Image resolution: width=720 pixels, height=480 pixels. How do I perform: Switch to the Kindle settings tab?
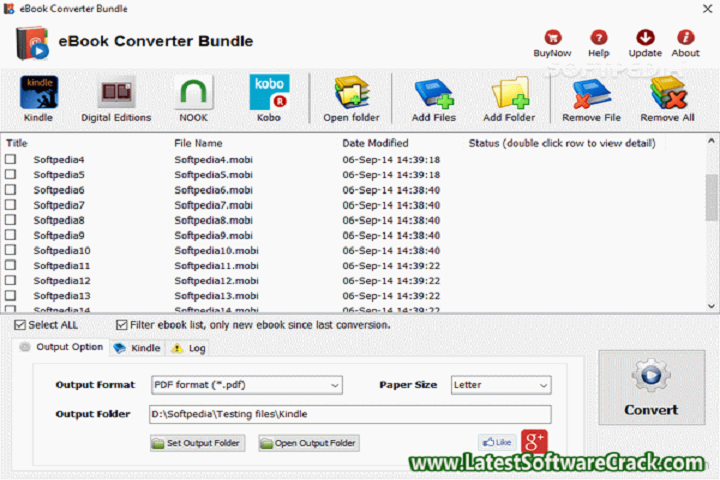click(x=137, y=348)
